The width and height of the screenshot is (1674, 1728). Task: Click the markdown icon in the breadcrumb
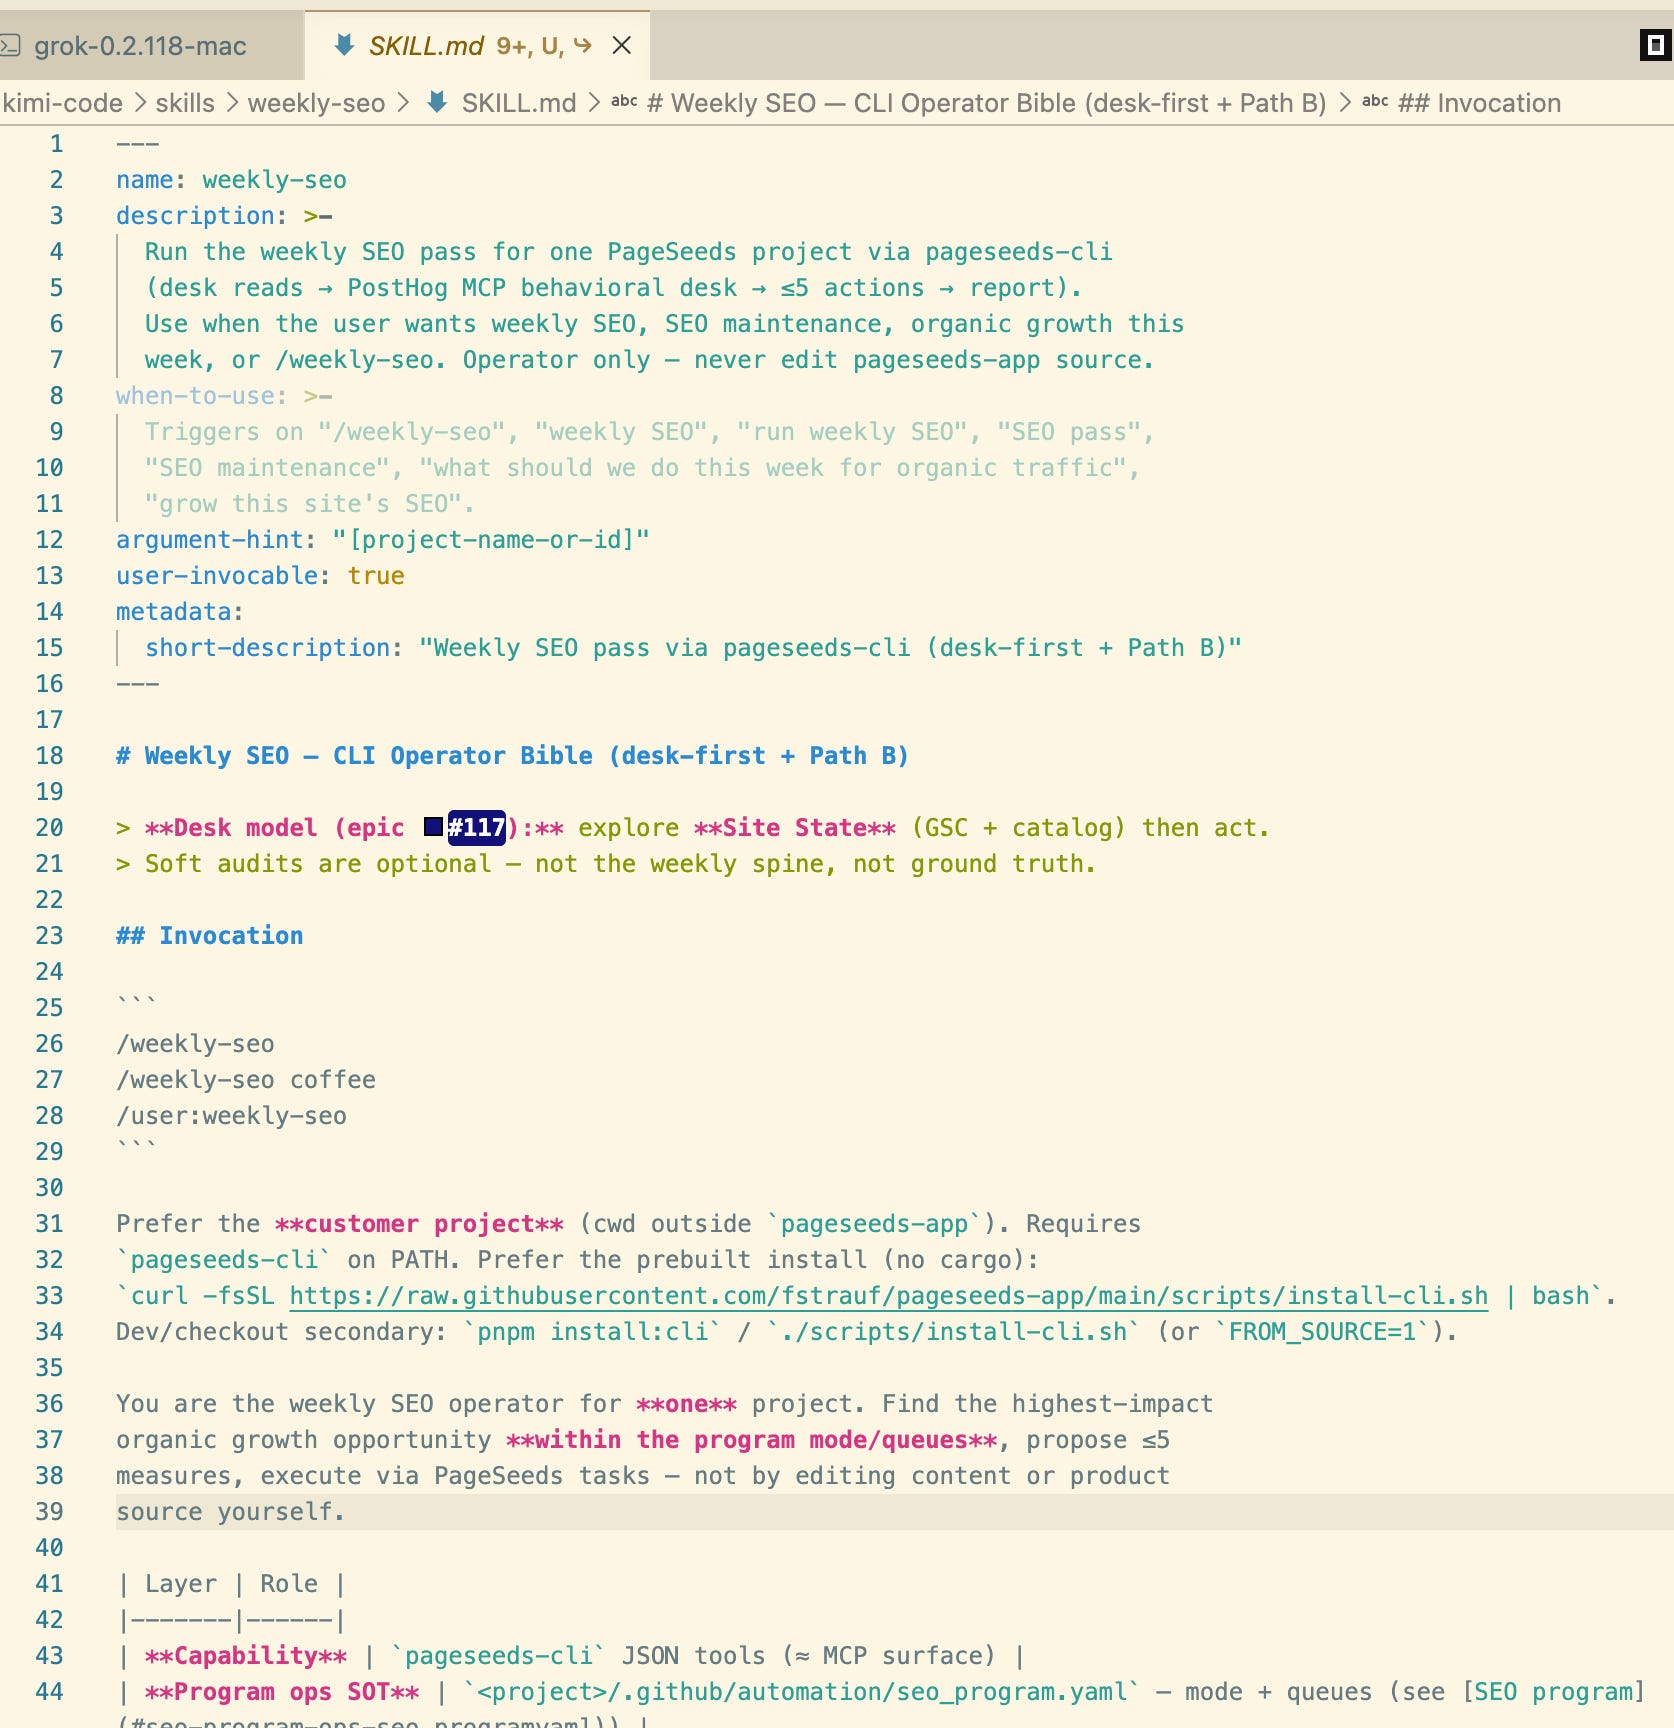(437, 102)
